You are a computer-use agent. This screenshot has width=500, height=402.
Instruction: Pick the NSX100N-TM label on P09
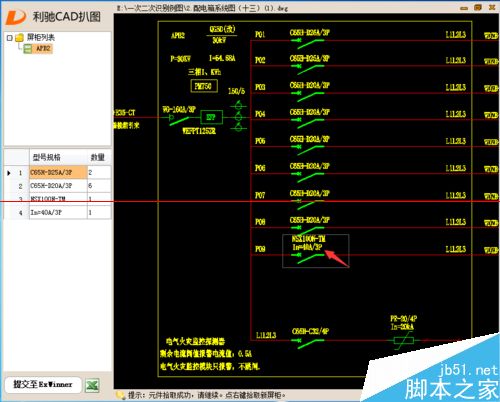click(309, 239)
